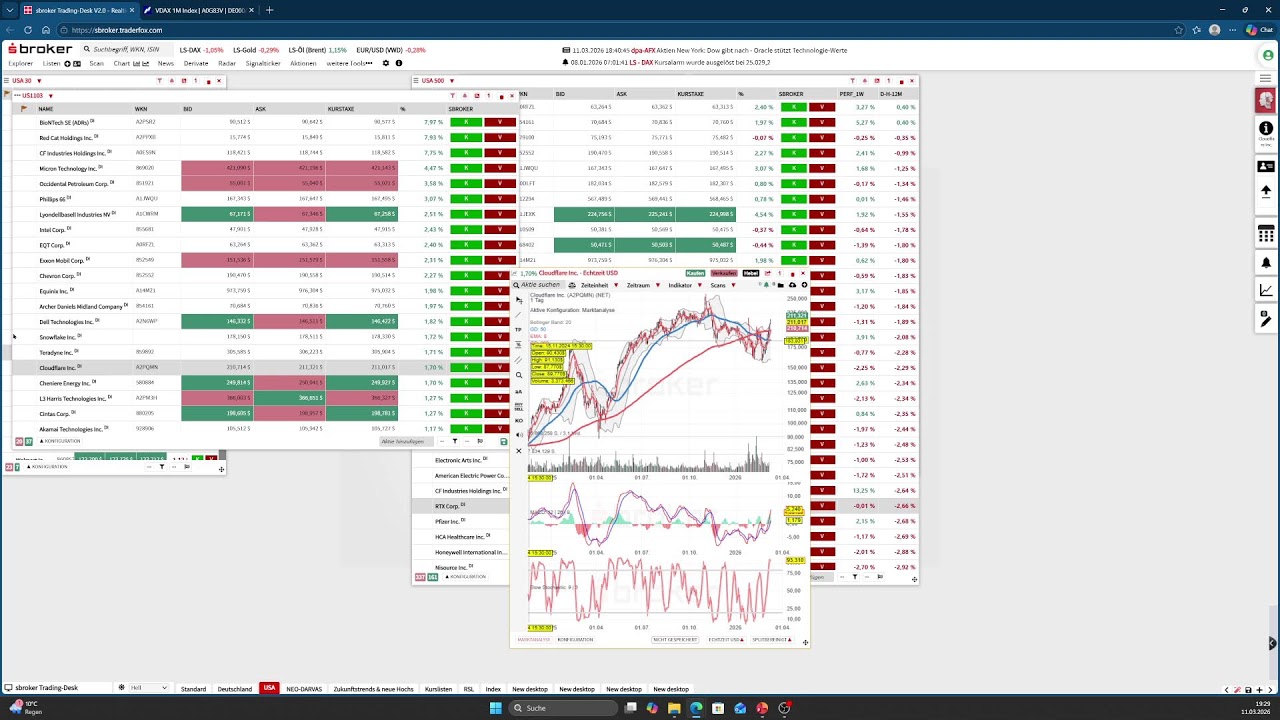1280x720 pixels.
Task: Select the aA text annotation tool
Action: point(518,391)
